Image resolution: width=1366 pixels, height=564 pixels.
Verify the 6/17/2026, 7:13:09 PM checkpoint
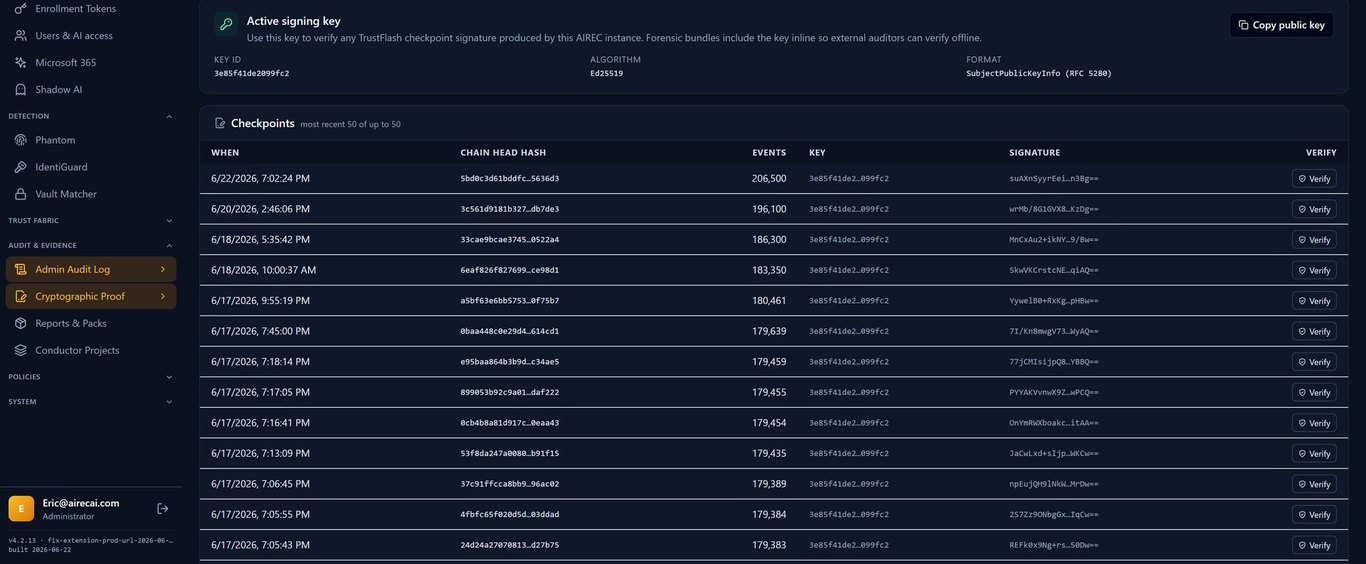(1314, 453)
